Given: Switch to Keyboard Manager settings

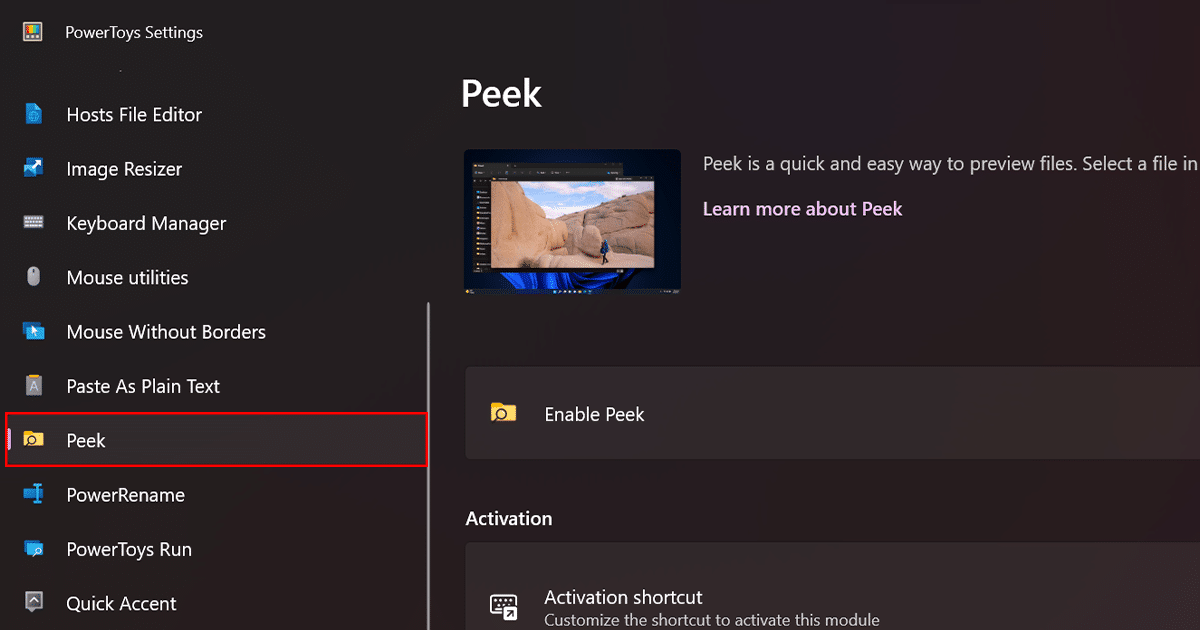Looking at the screenshot, I should point(146,223).
